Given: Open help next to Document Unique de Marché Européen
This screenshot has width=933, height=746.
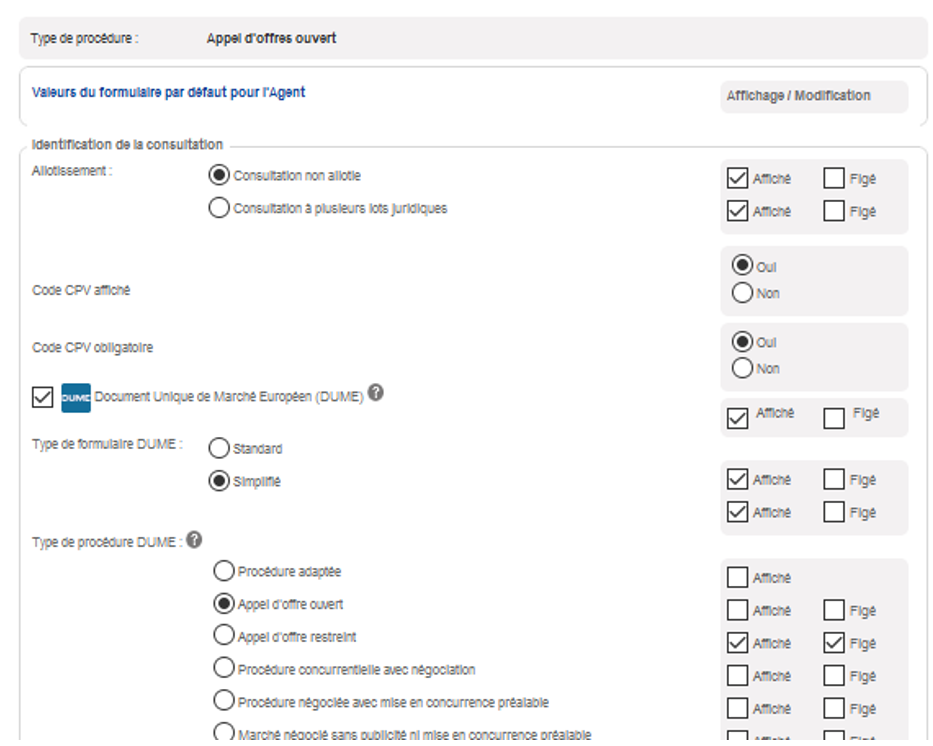Looking at the screenshot, I should (375, 393).
